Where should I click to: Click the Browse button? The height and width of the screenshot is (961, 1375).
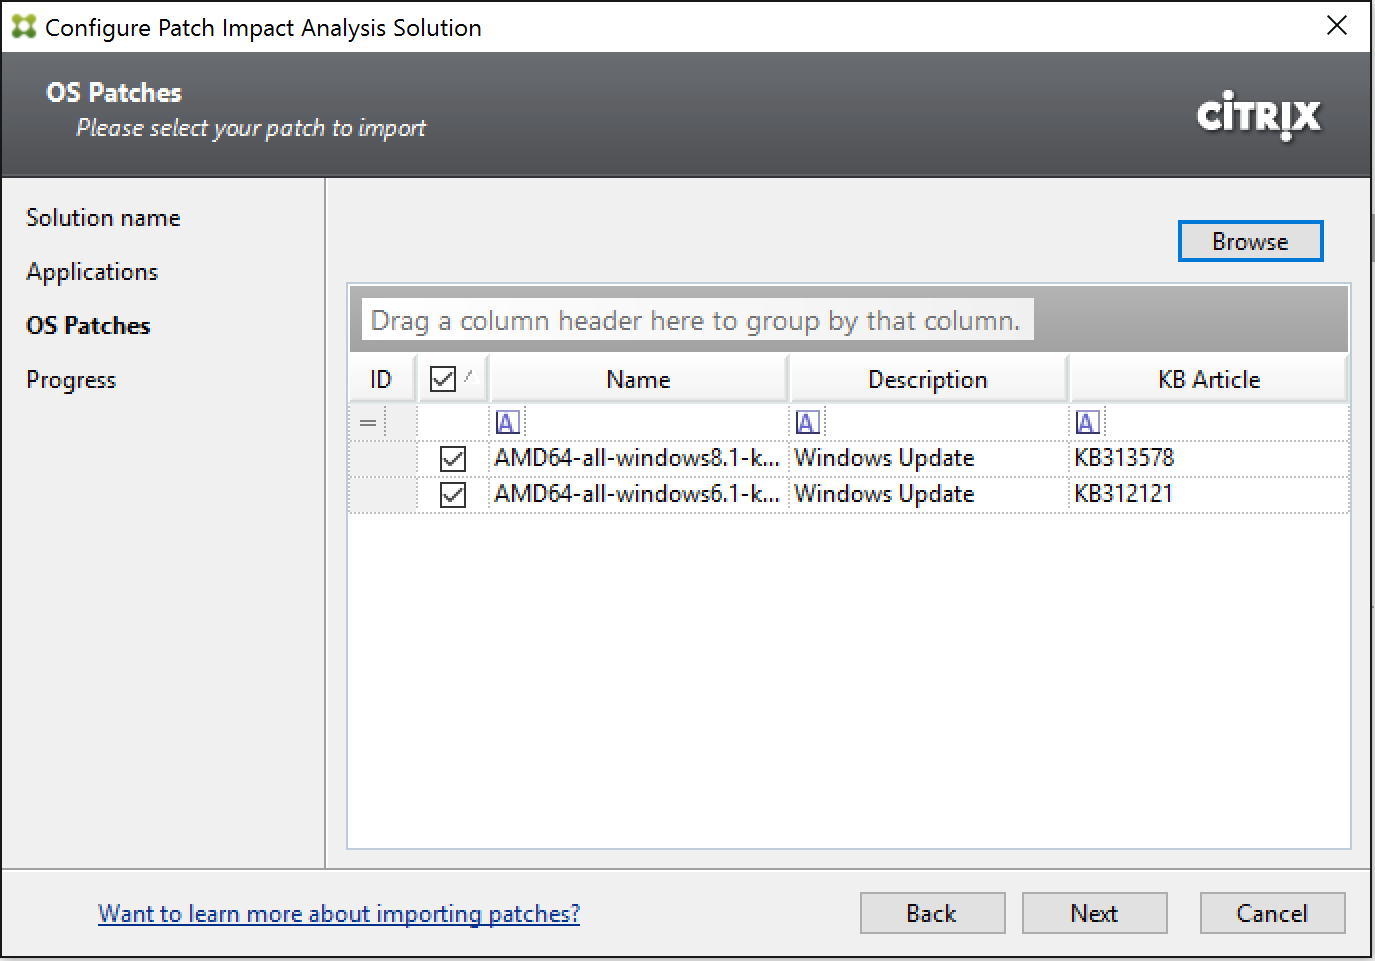click(1250, 242)
